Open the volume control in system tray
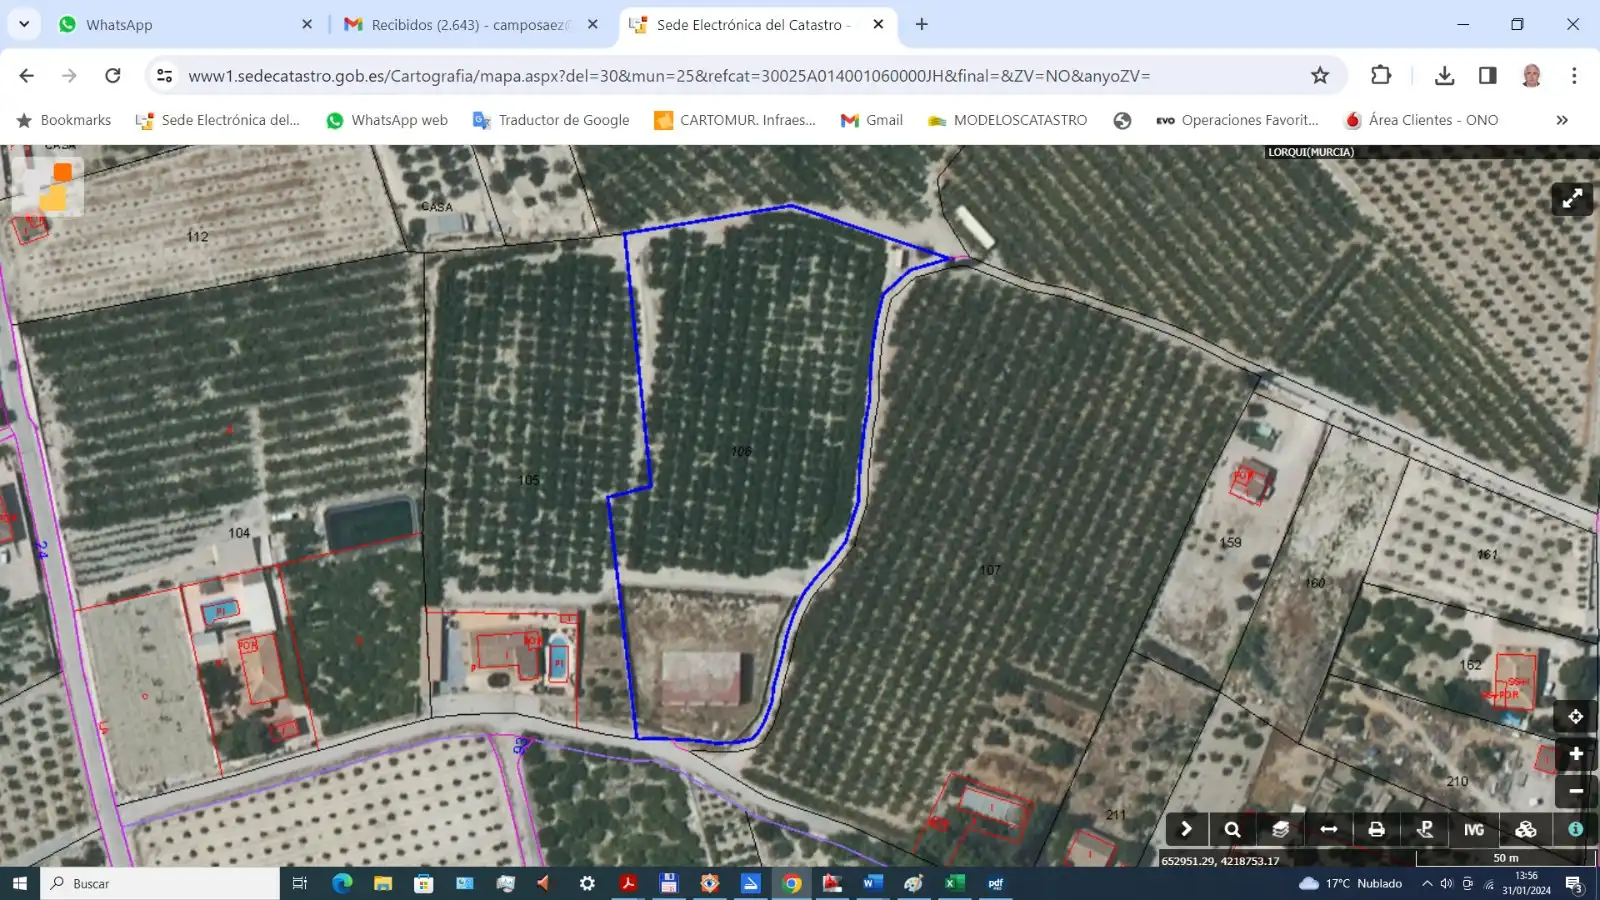This screenshot has height=900, width=1600. coord(1446,883)
